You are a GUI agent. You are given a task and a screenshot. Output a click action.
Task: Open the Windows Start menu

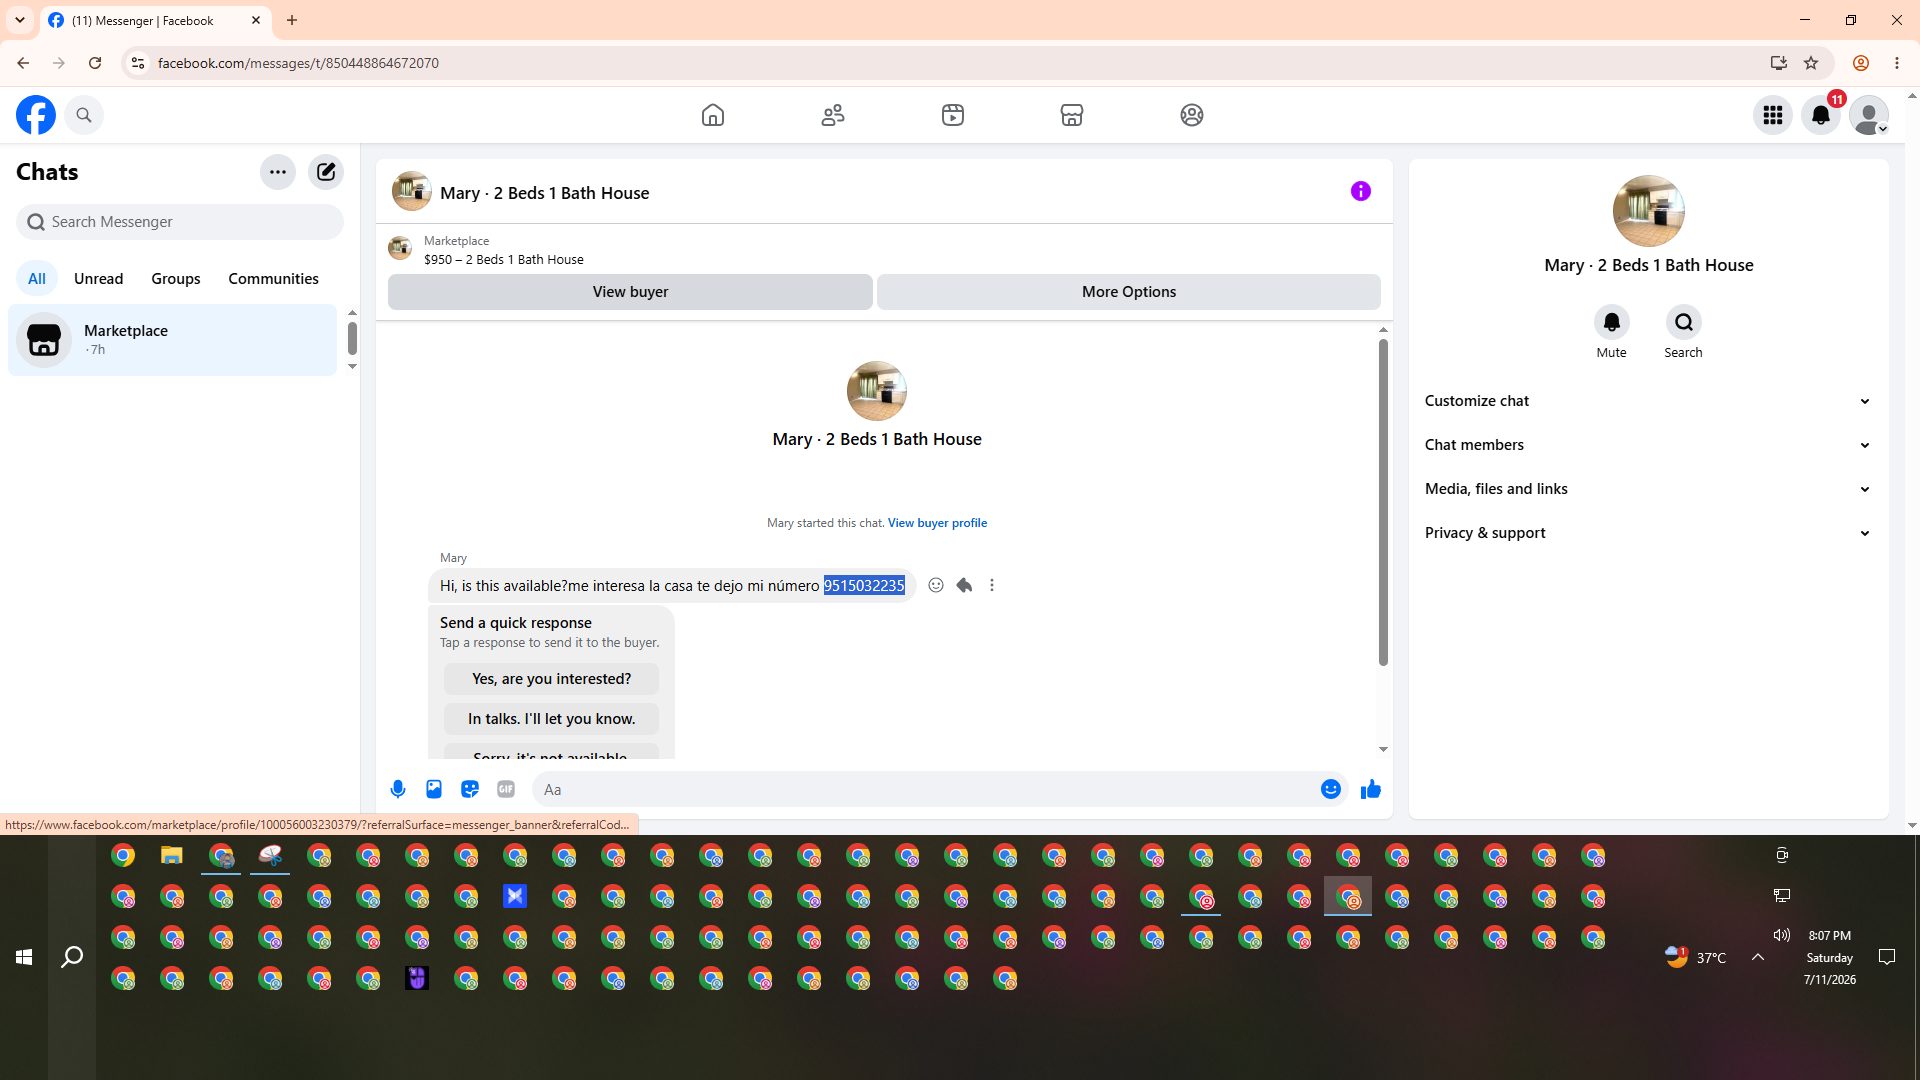24,957
